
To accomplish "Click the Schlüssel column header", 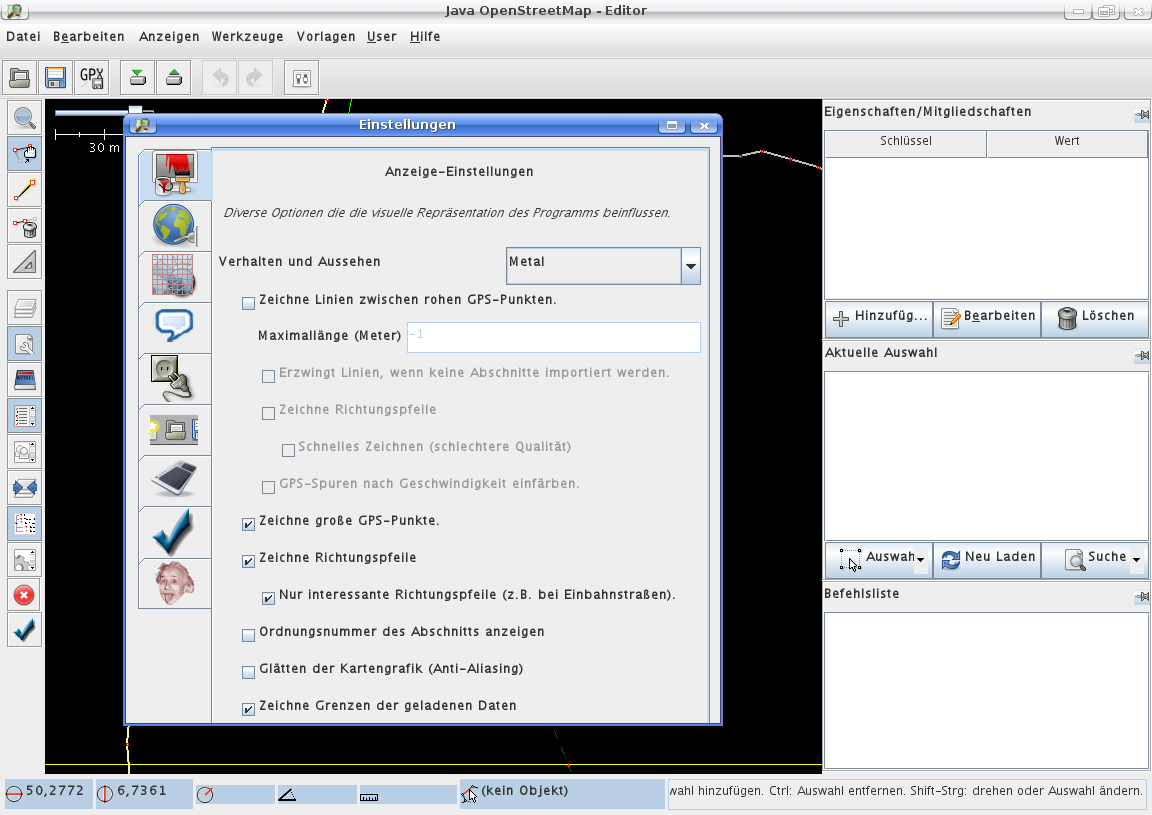I will [x=906, y=141].
